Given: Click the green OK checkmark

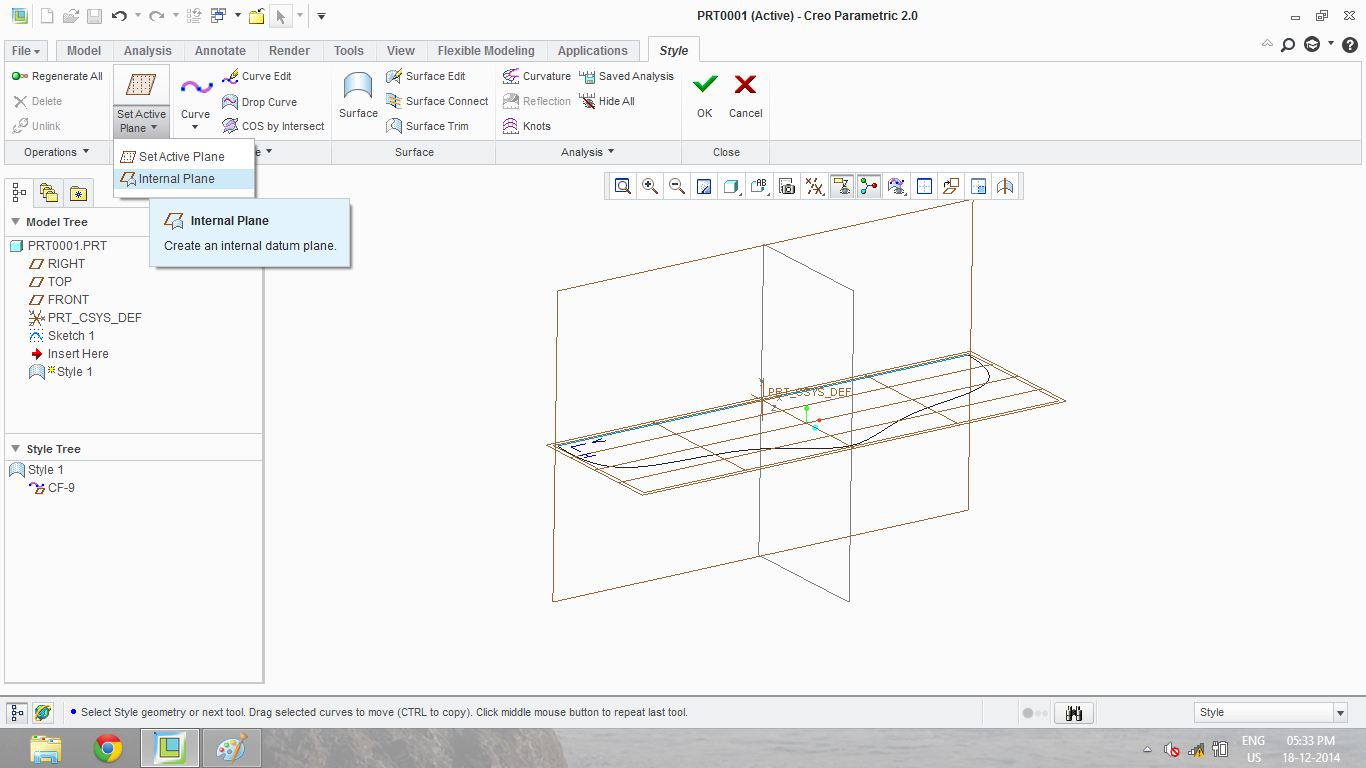Looking at the screenshot, I should coord(705,84).
